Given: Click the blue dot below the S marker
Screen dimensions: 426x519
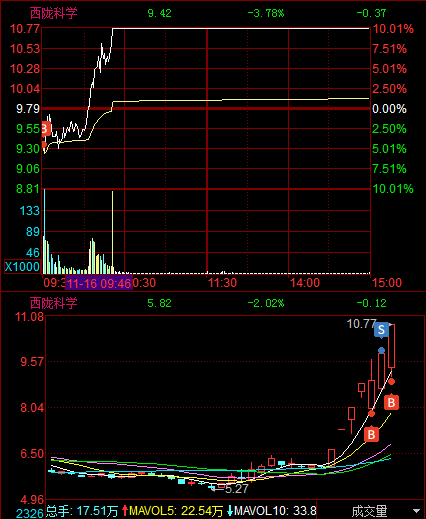Looking at the screenshot, I should click(381, 350).
